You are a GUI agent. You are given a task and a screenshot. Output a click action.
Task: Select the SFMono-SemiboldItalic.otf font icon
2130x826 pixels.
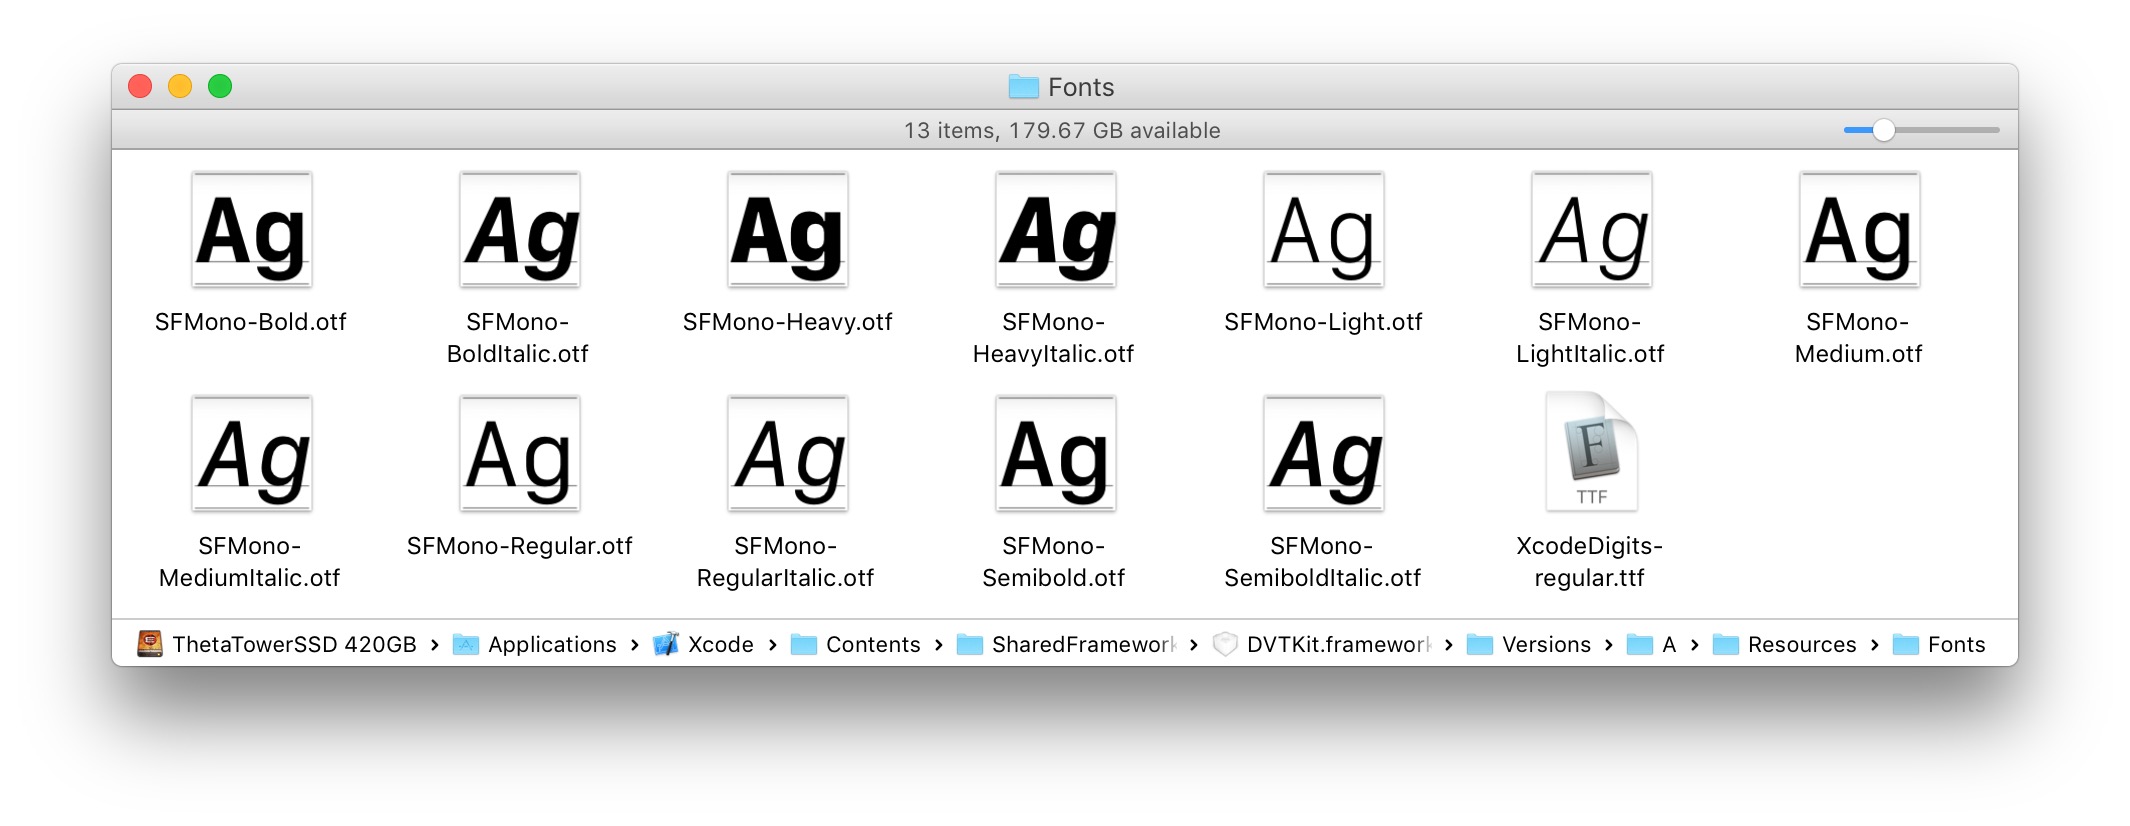click(x=1324, y=454)
